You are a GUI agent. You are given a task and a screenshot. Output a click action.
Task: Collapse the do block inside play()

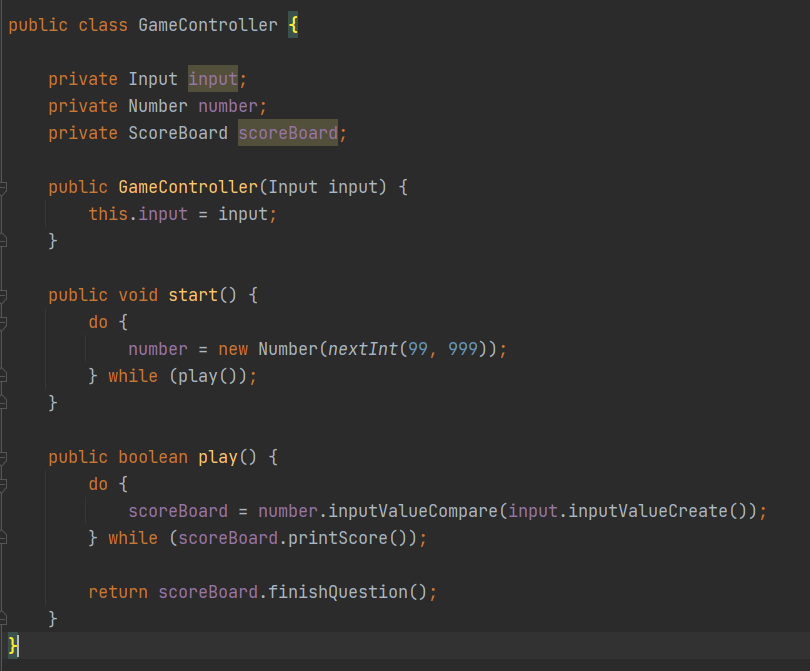[x=3, y=485]
